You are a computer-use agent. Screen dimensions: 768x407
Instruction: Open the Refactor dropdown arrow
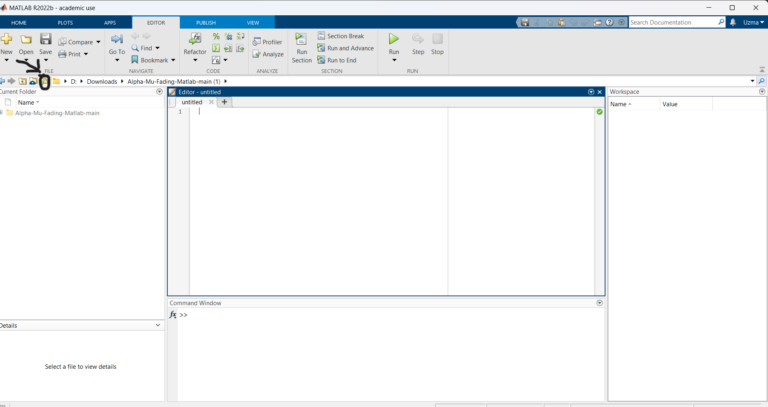pyautogui.click(x=195, y=60)
